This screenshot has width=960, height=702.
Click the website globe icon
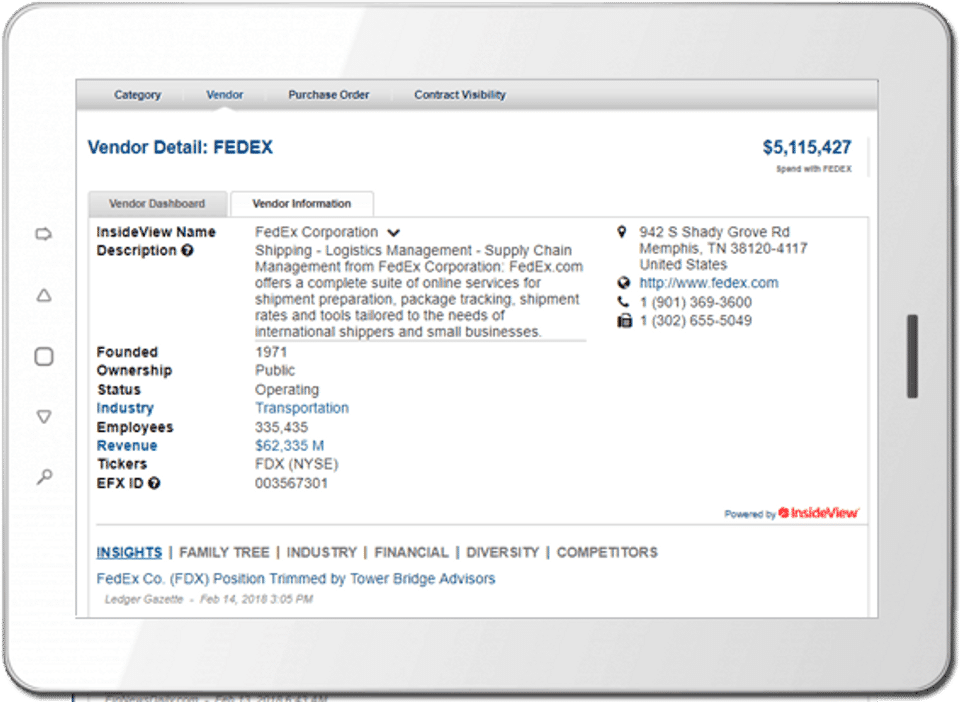click(x=623, y=283)
